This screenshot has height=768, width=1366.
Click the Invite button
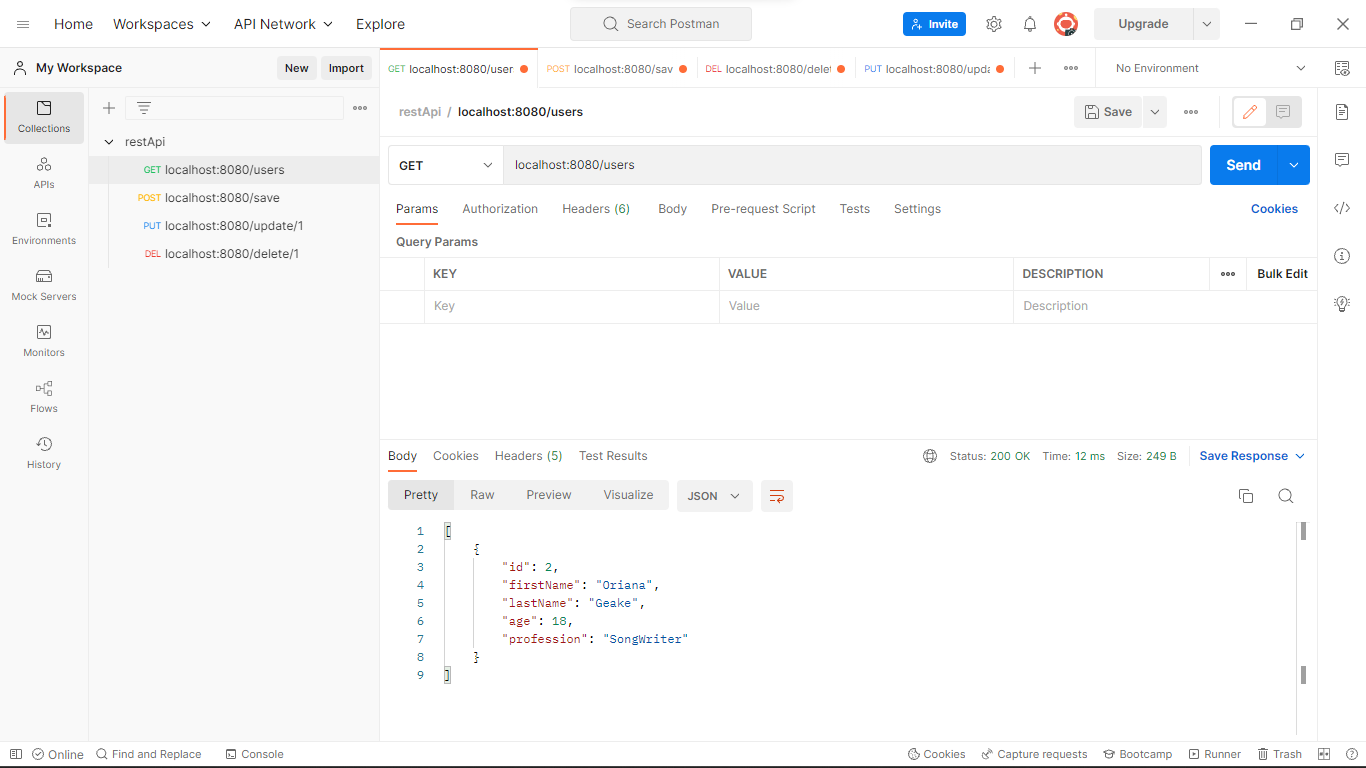934,24
